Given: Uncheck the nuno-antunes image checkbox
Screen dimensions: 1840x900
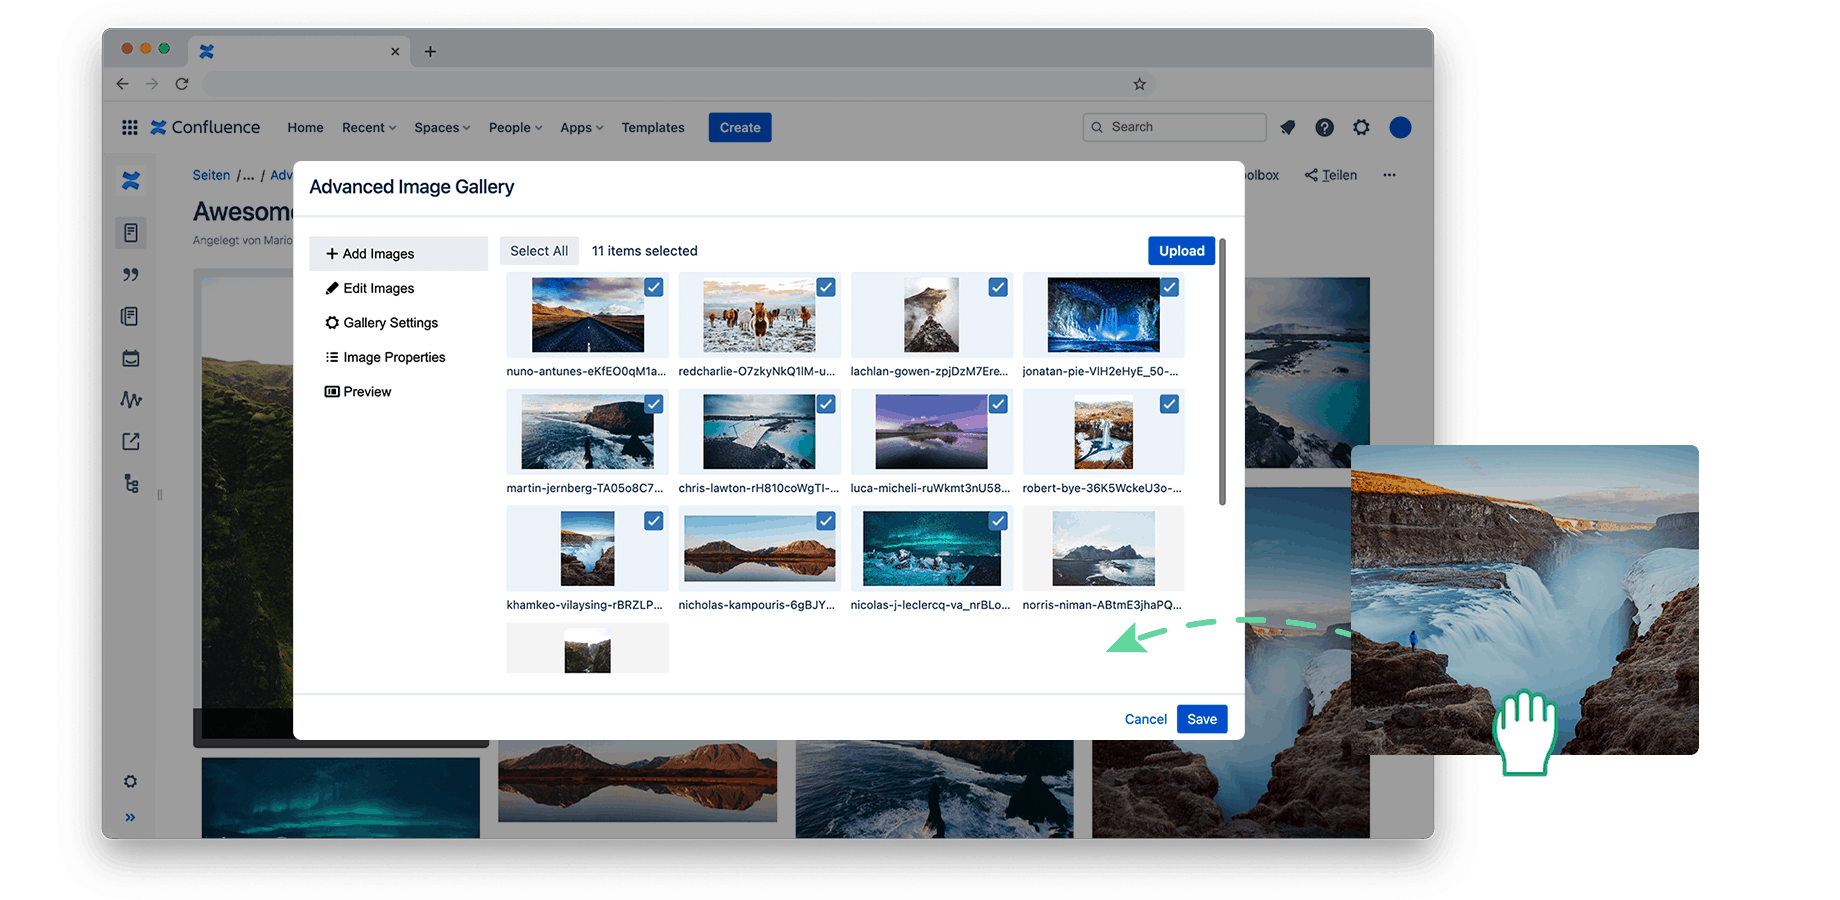Looking at the screenshot, I should click(653, 287).
